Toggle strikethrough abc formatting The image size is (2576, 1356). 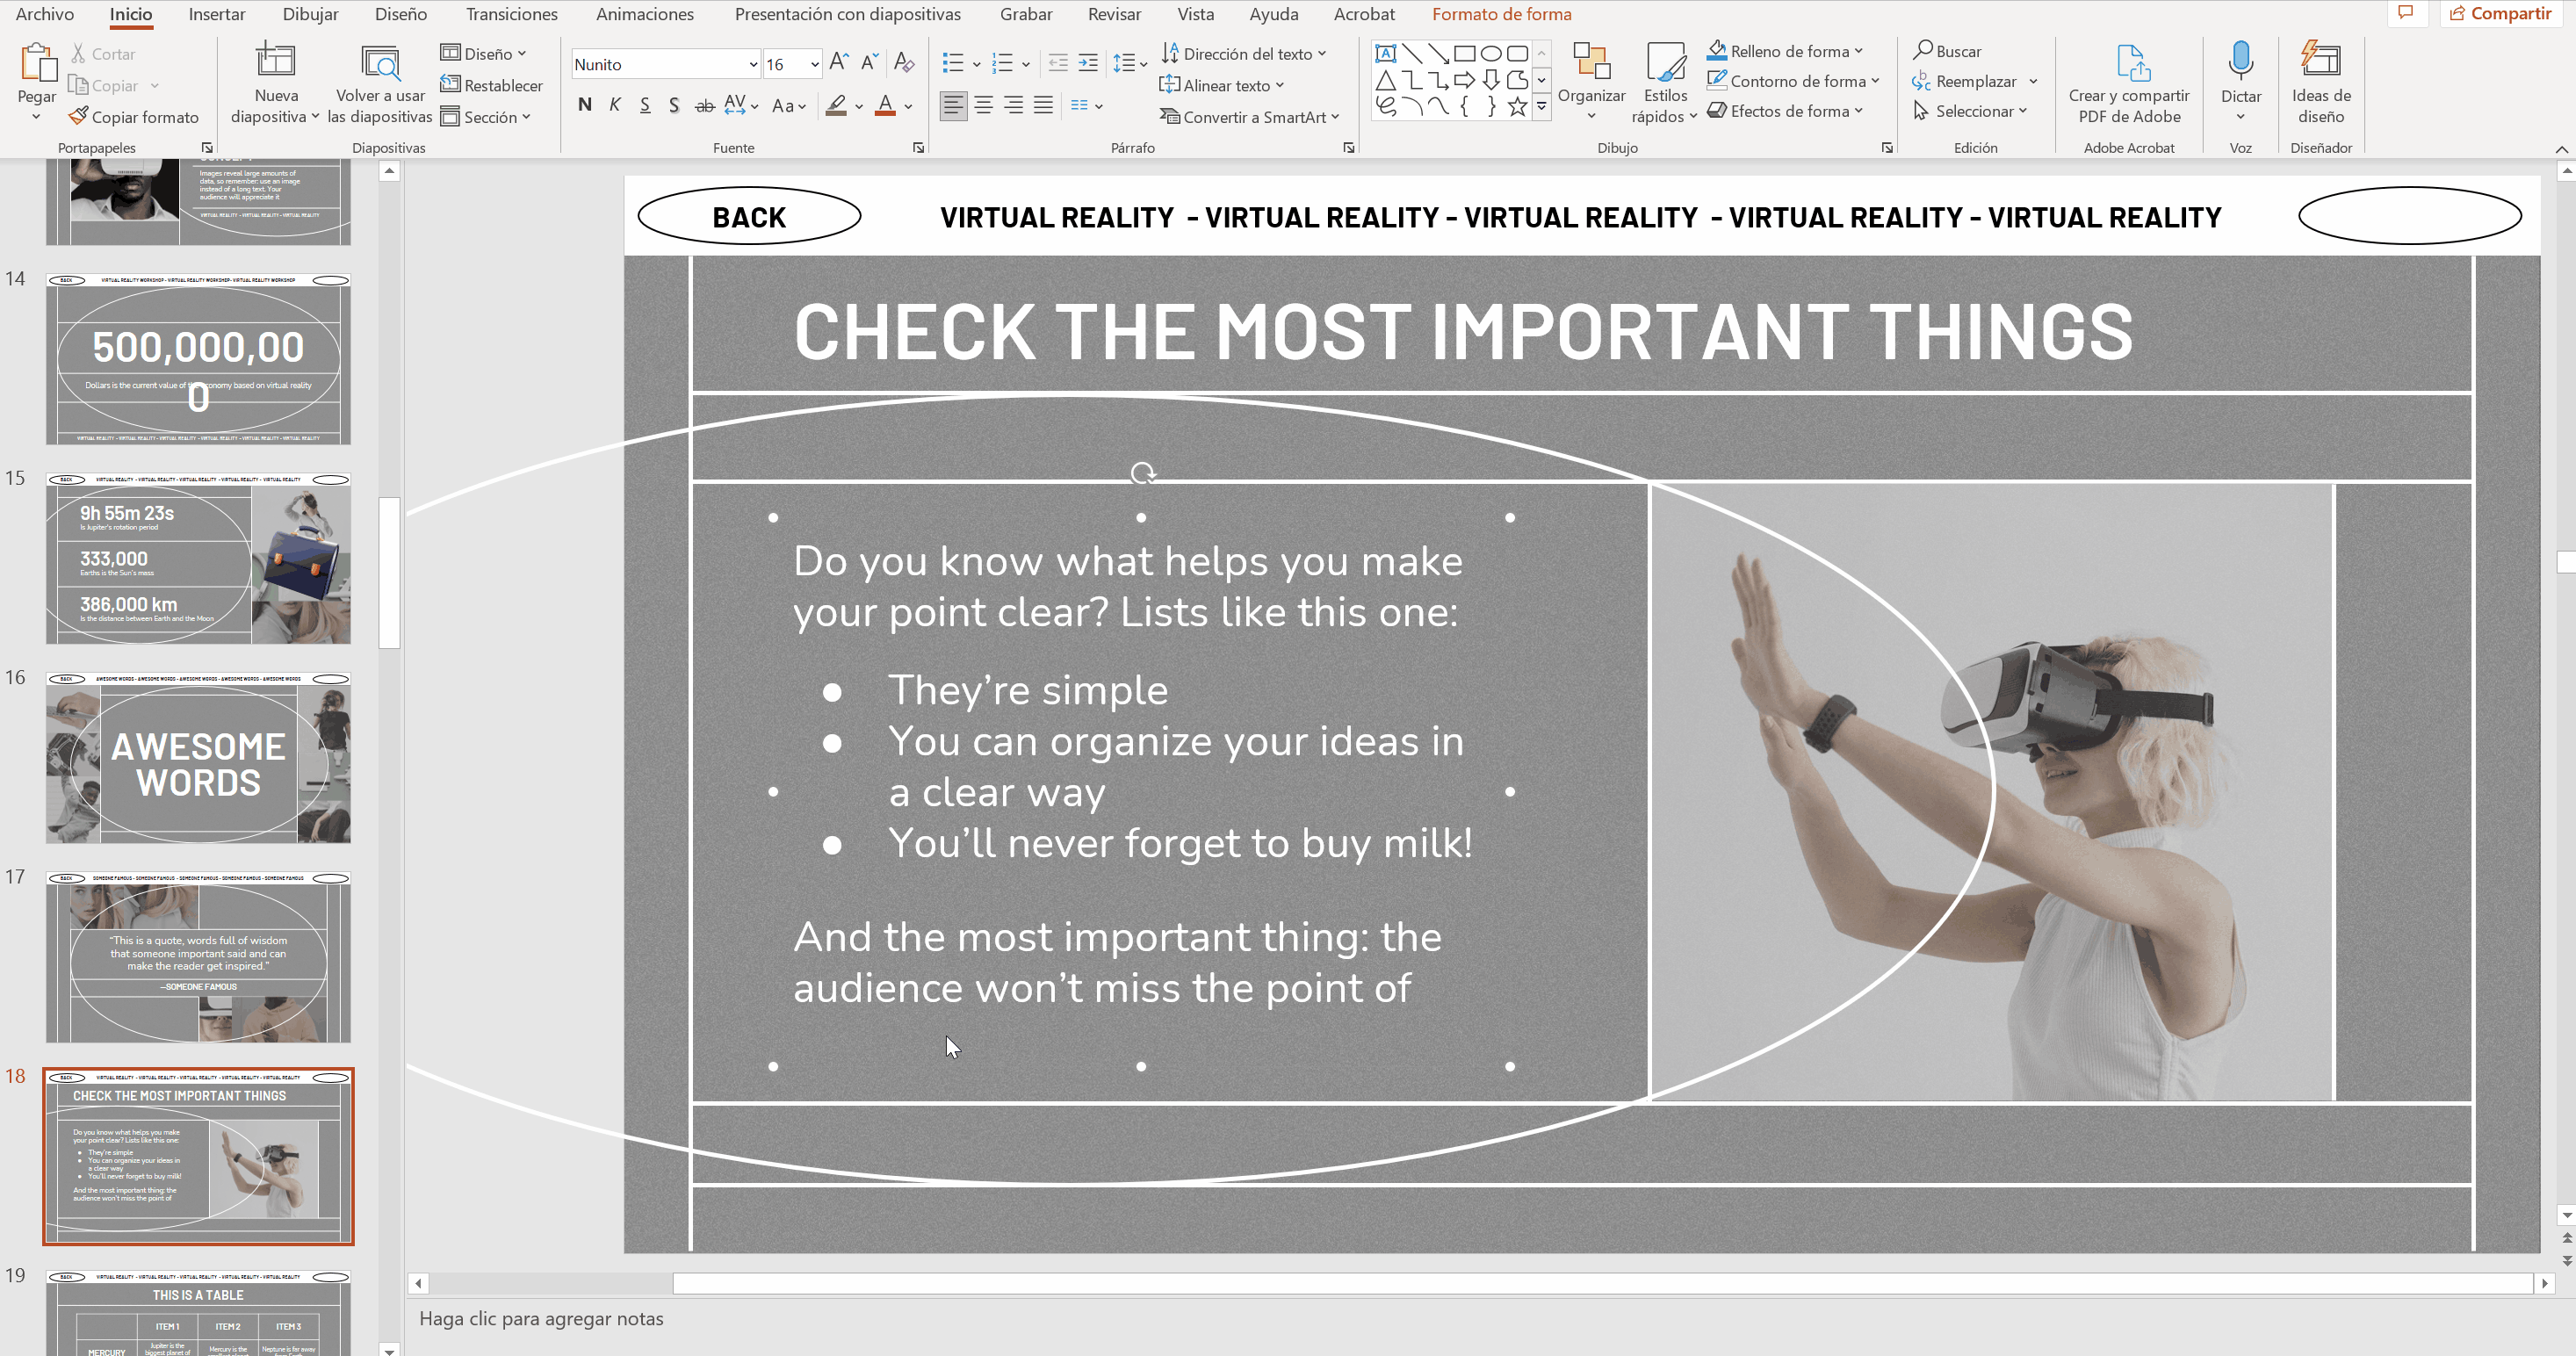tap(704, 105)
